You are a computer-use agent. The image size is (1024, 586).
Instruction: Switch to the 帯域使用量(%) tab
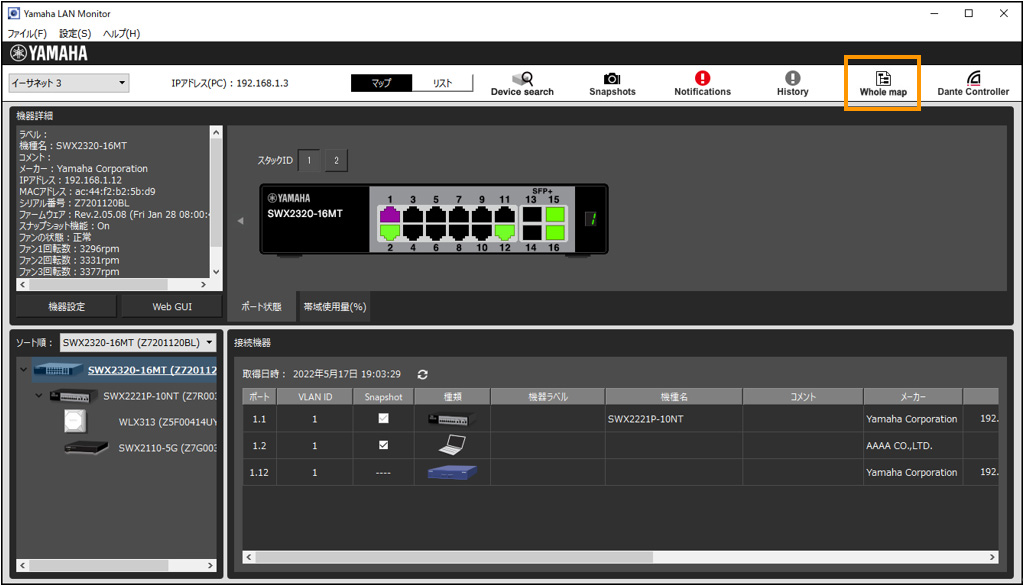335,307
